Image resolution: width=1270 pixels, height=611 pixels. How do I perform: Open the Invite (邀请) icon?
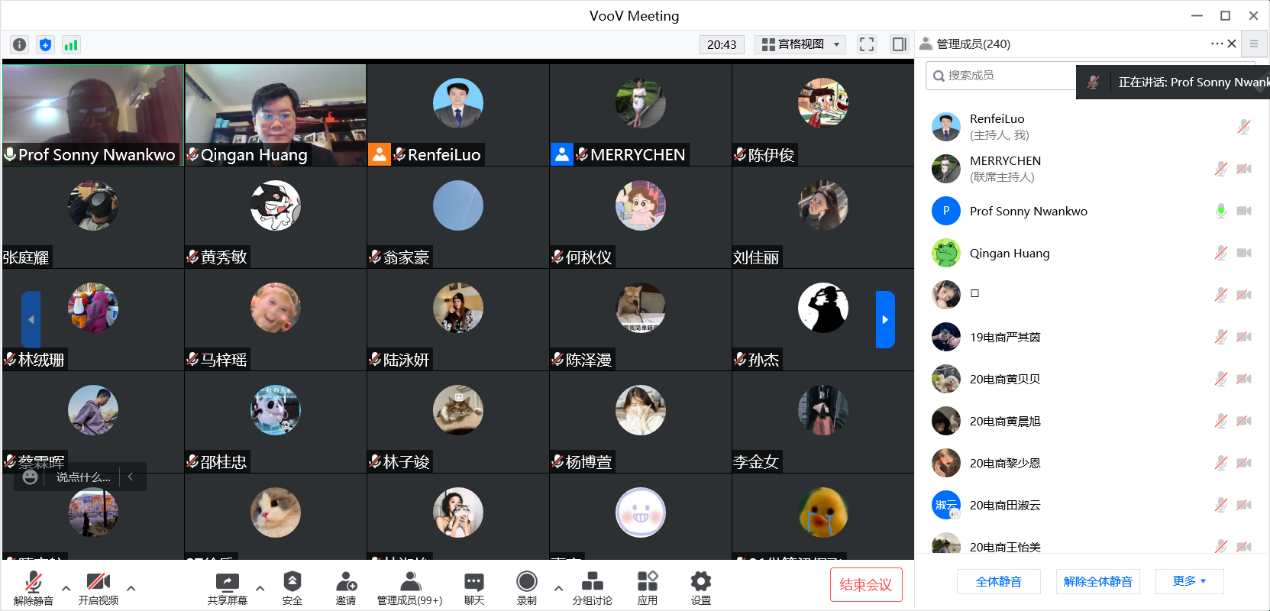(345, 588)
